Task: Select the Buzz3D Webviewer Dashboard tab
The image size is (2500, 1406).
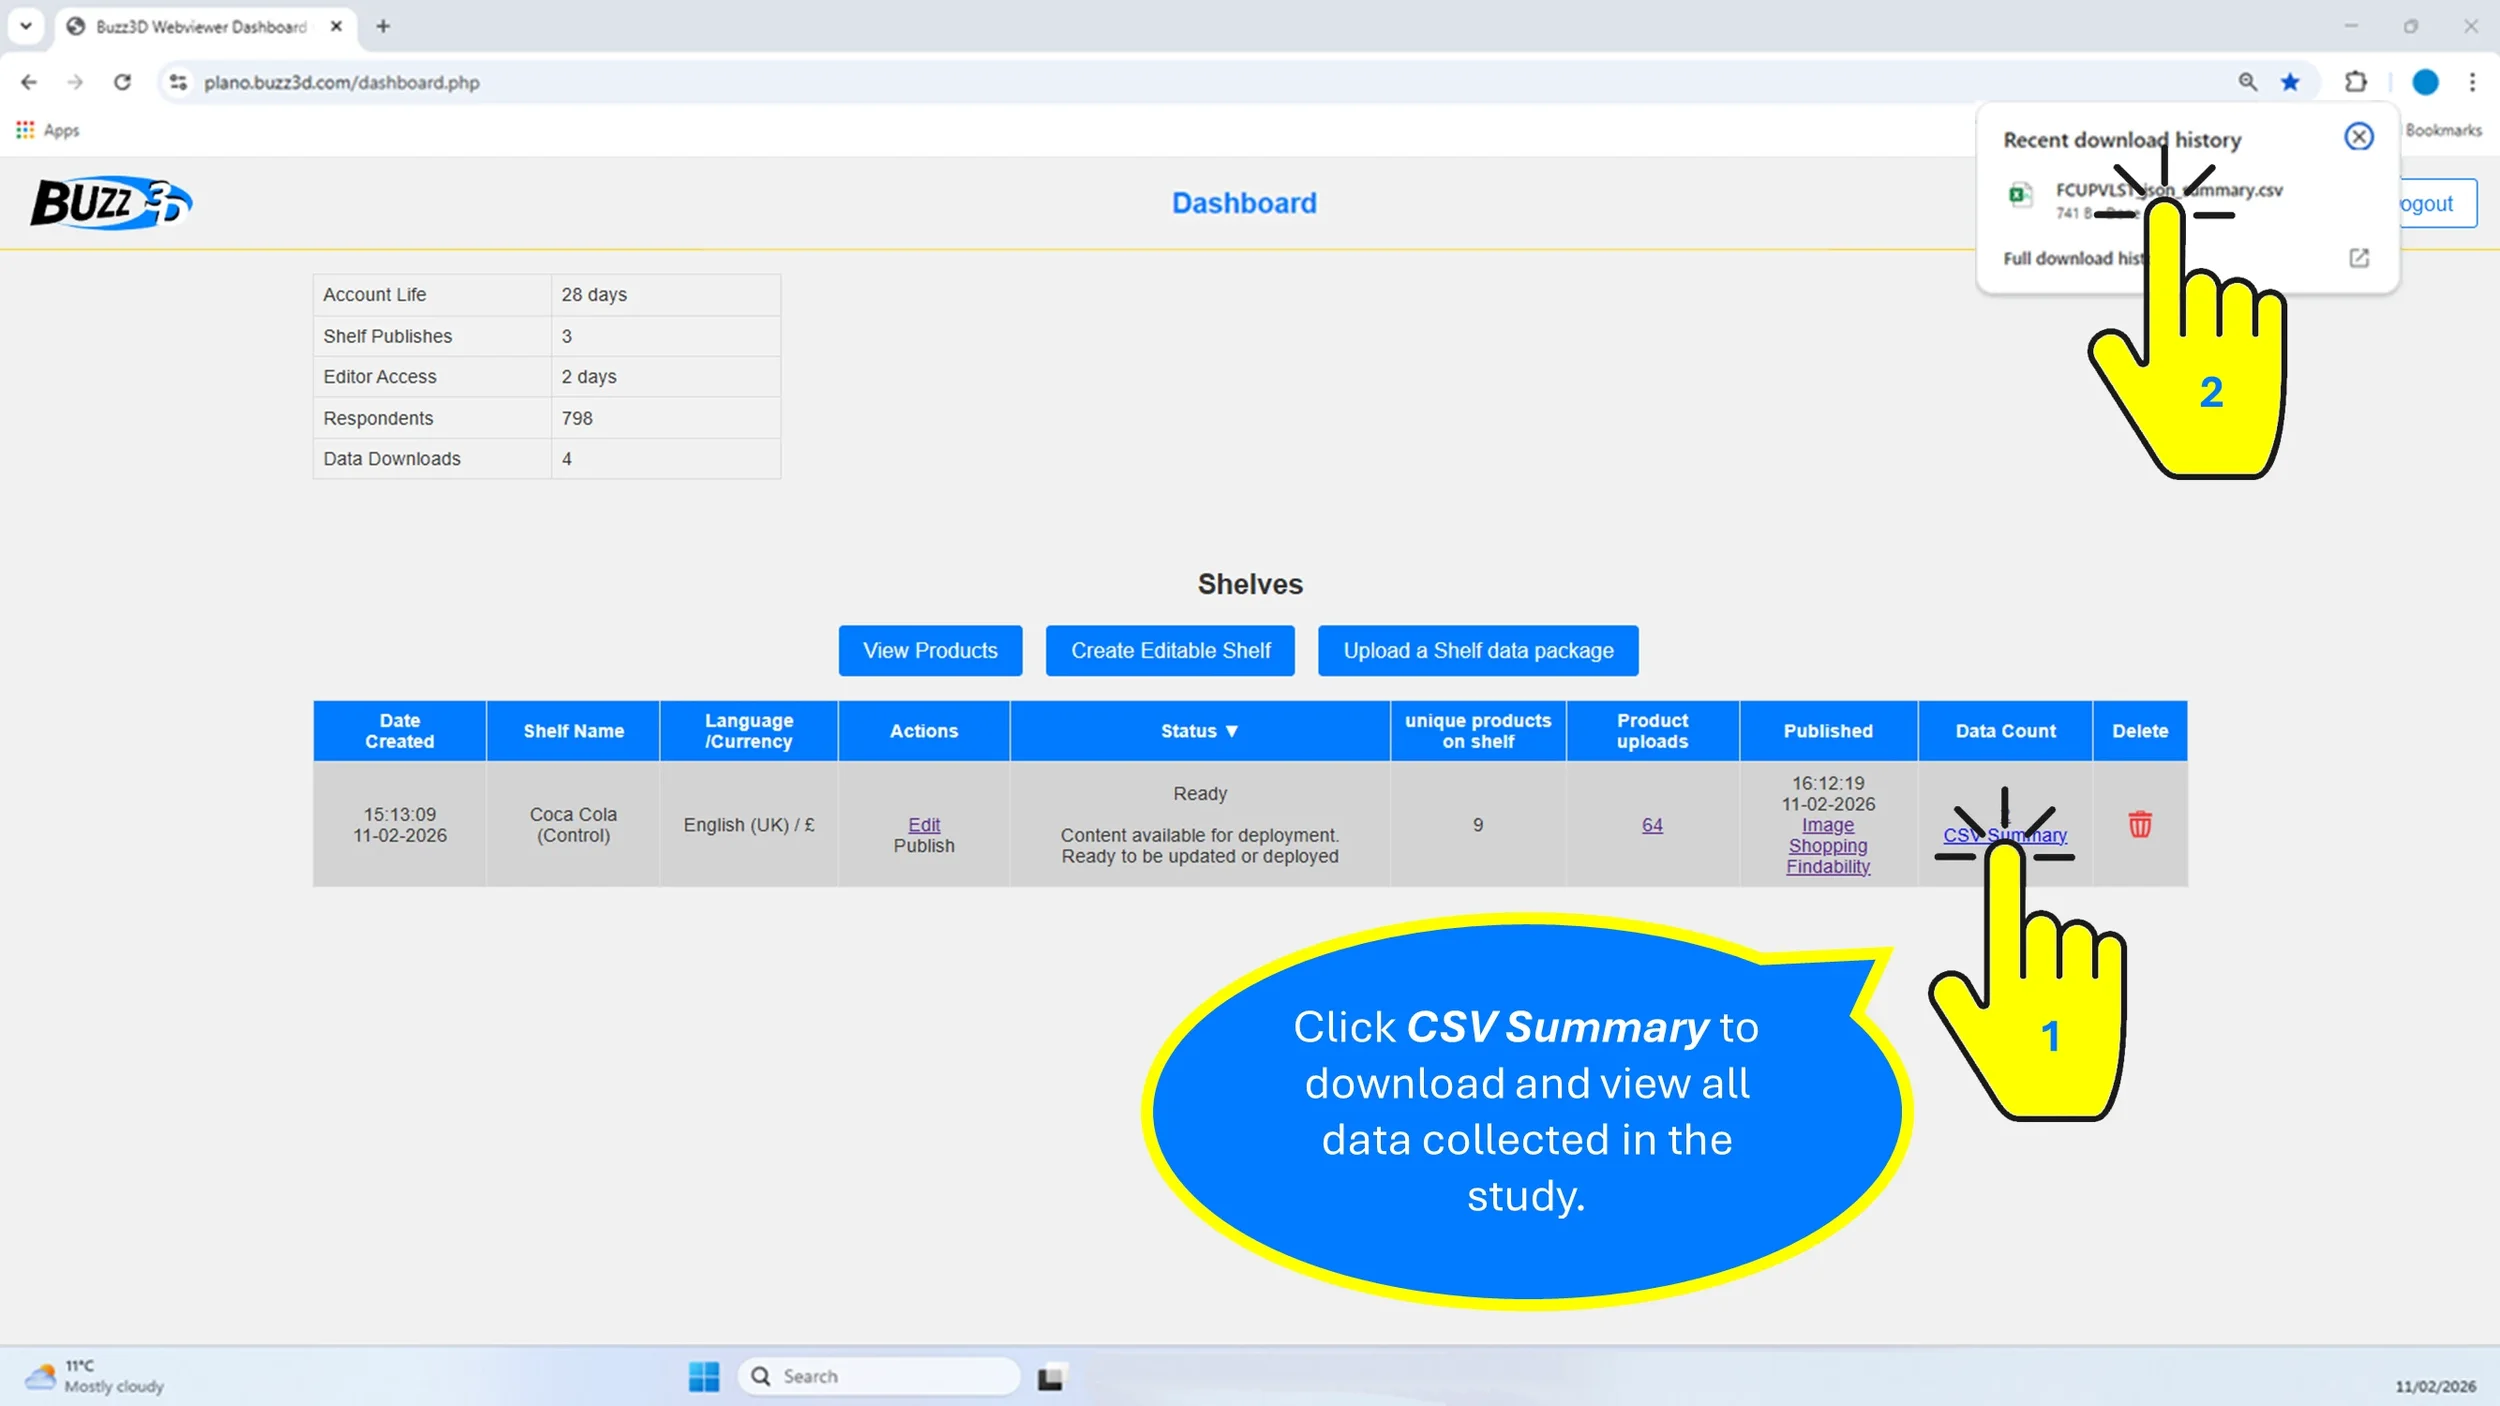Action: 200,26
